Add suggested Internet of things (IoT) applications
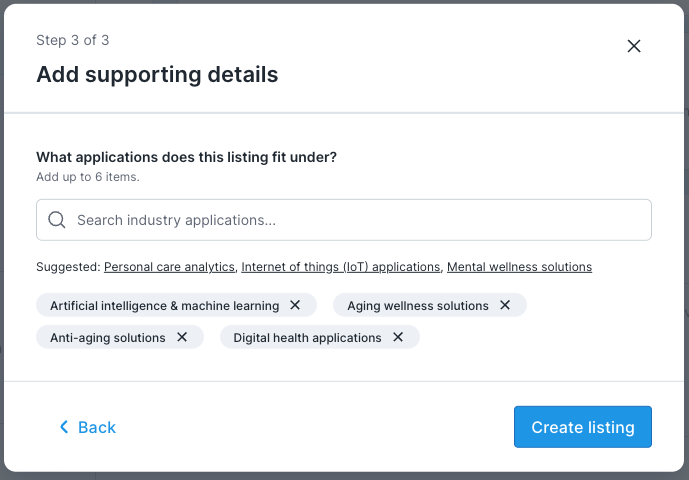This screenshot has width=689, height=480. [x=341, y=267]
